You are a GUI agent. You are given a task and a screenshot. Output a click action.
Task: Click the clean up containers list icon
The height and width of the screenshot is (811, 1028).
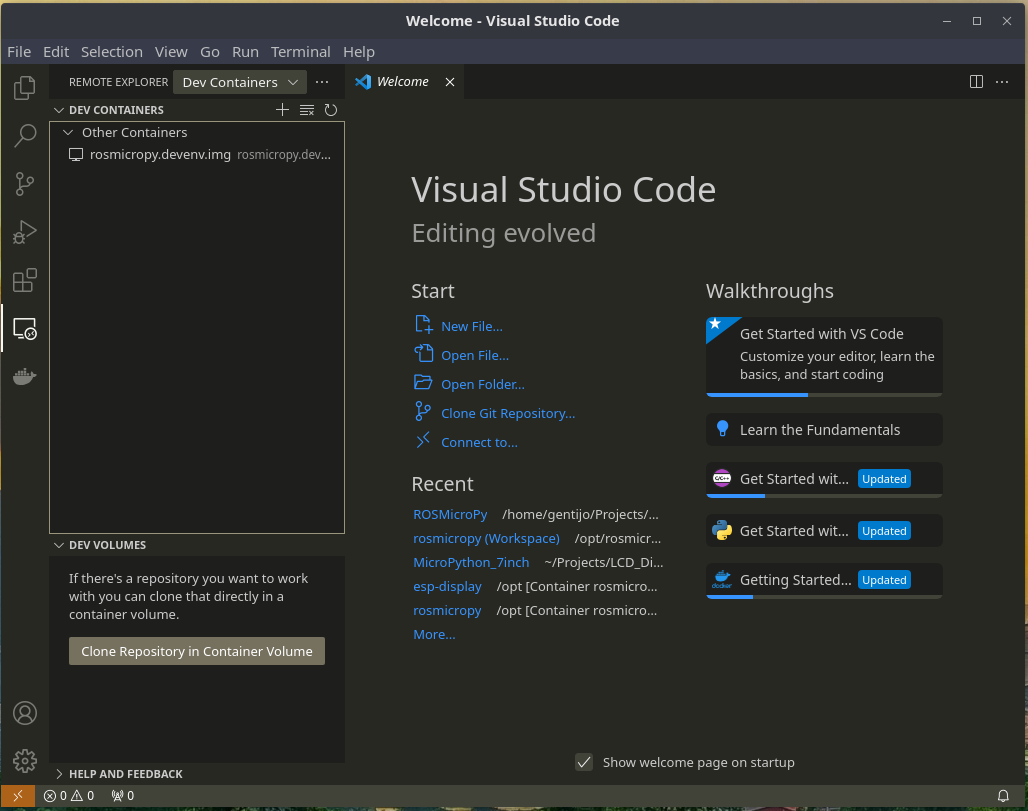(306, 109)
